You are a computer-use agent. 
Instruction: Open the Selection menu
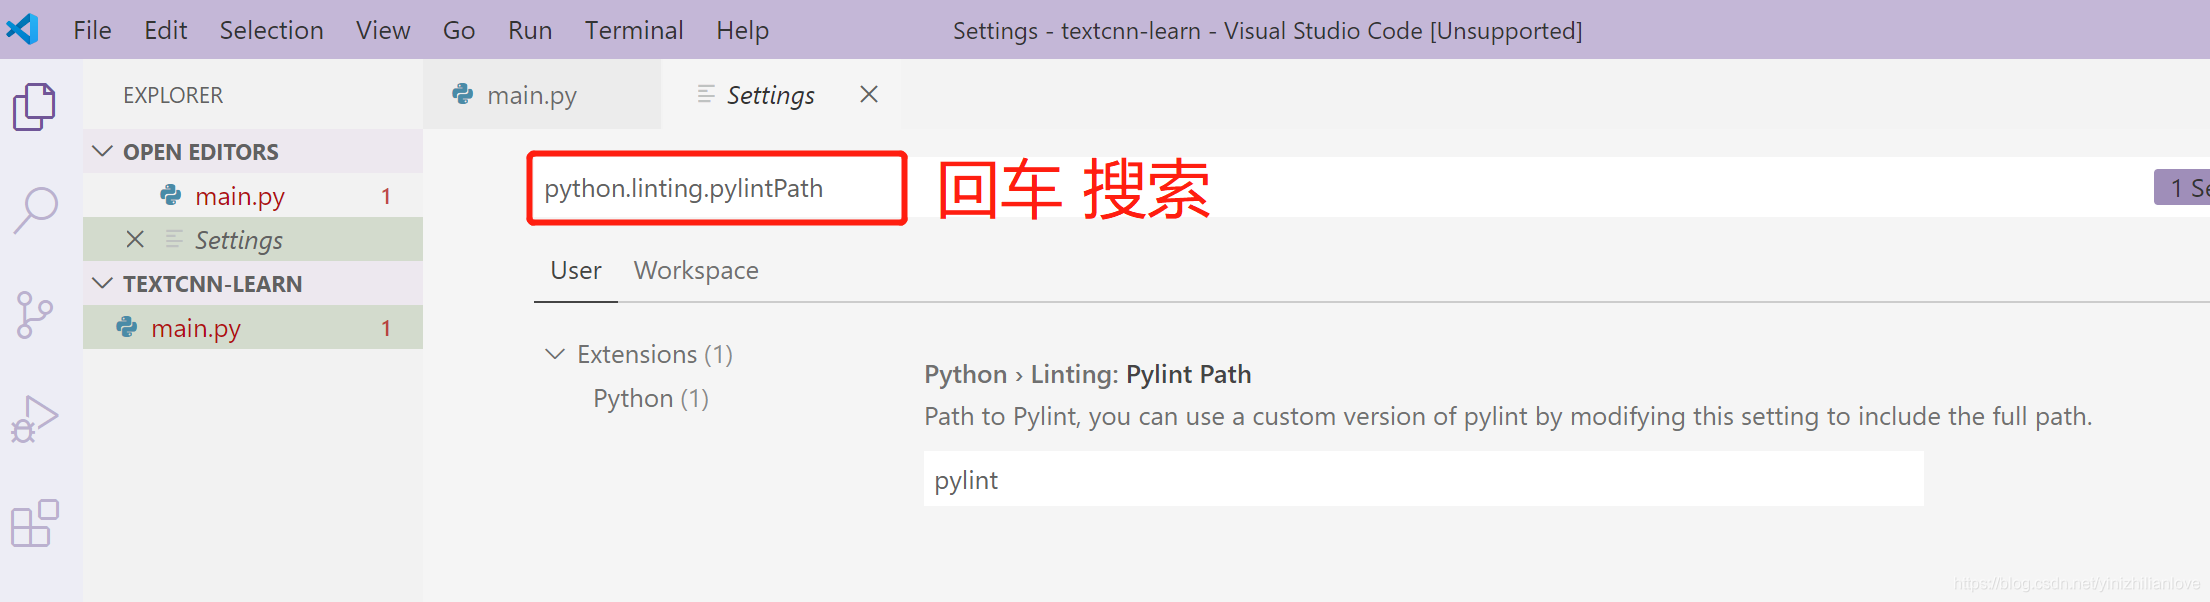(x=271, y=30)
